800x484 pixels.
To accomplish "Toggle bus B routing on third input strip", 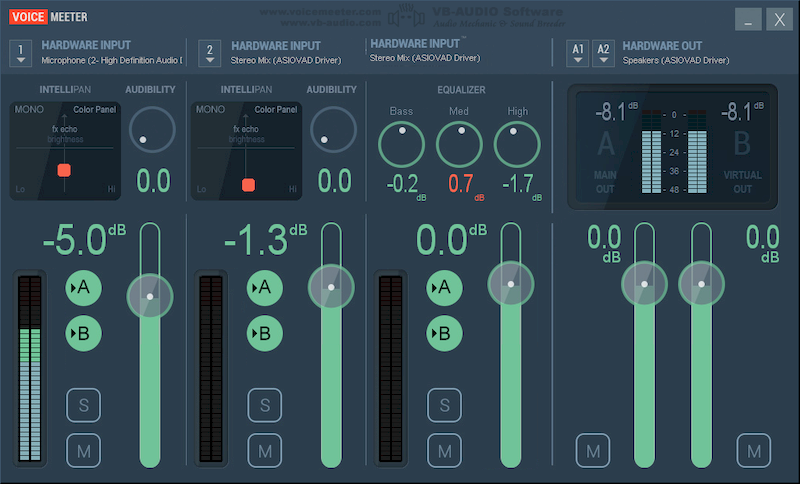I will [444, 334].
